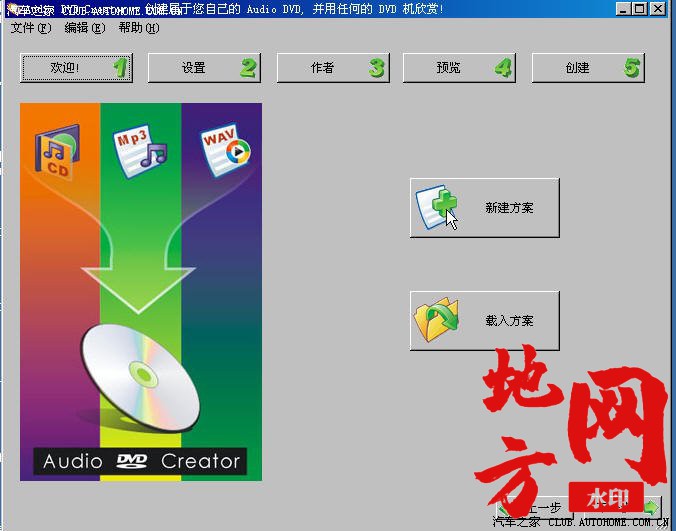Switch to step 4 预览 tab
Screen dimensions: 676x531
point(459,68)
